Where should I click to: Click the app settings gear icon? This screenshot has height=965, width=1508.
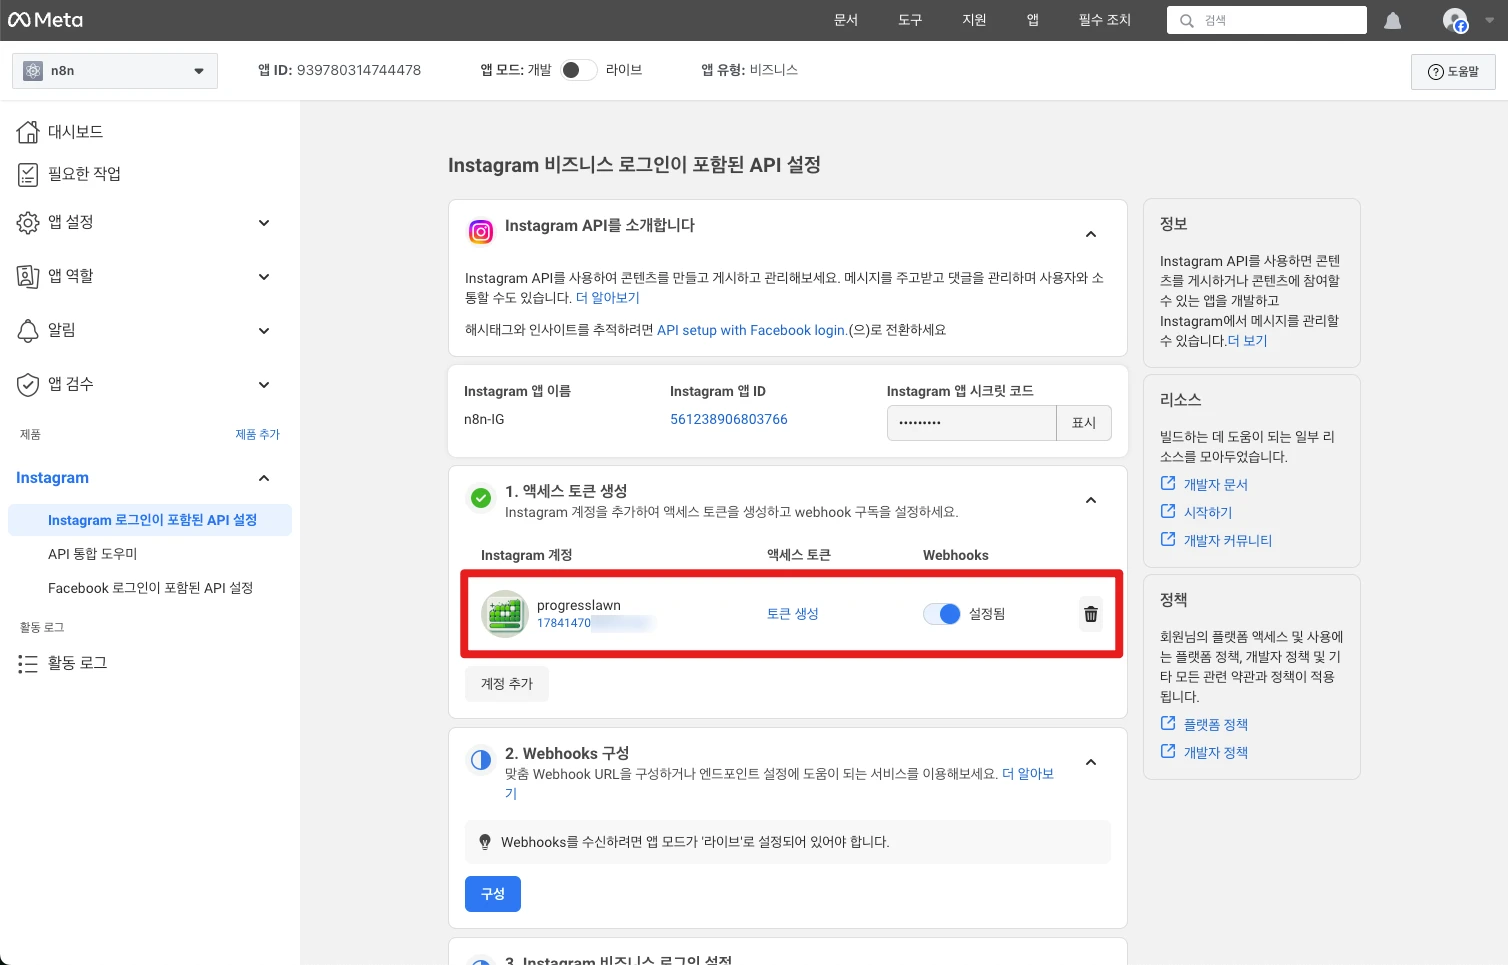click(28, 223)
